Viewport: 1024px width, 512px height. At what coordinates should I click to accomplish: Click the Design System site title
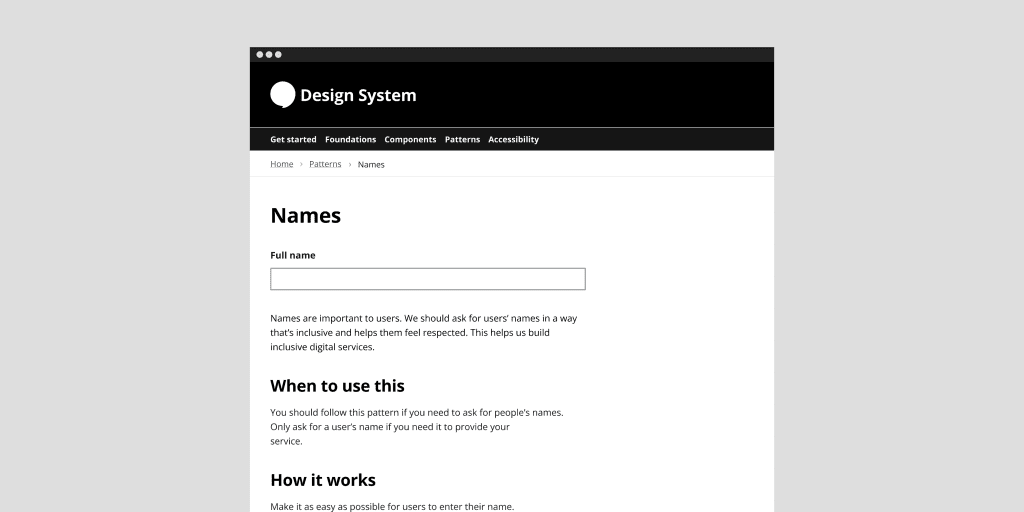(358, 96)
